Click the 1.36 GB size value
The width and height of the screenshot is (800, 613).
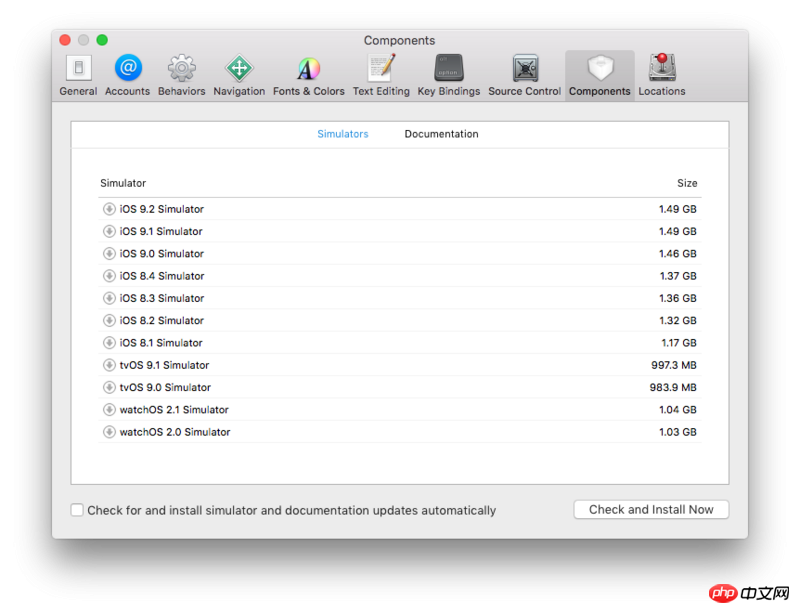coord(678,298)
